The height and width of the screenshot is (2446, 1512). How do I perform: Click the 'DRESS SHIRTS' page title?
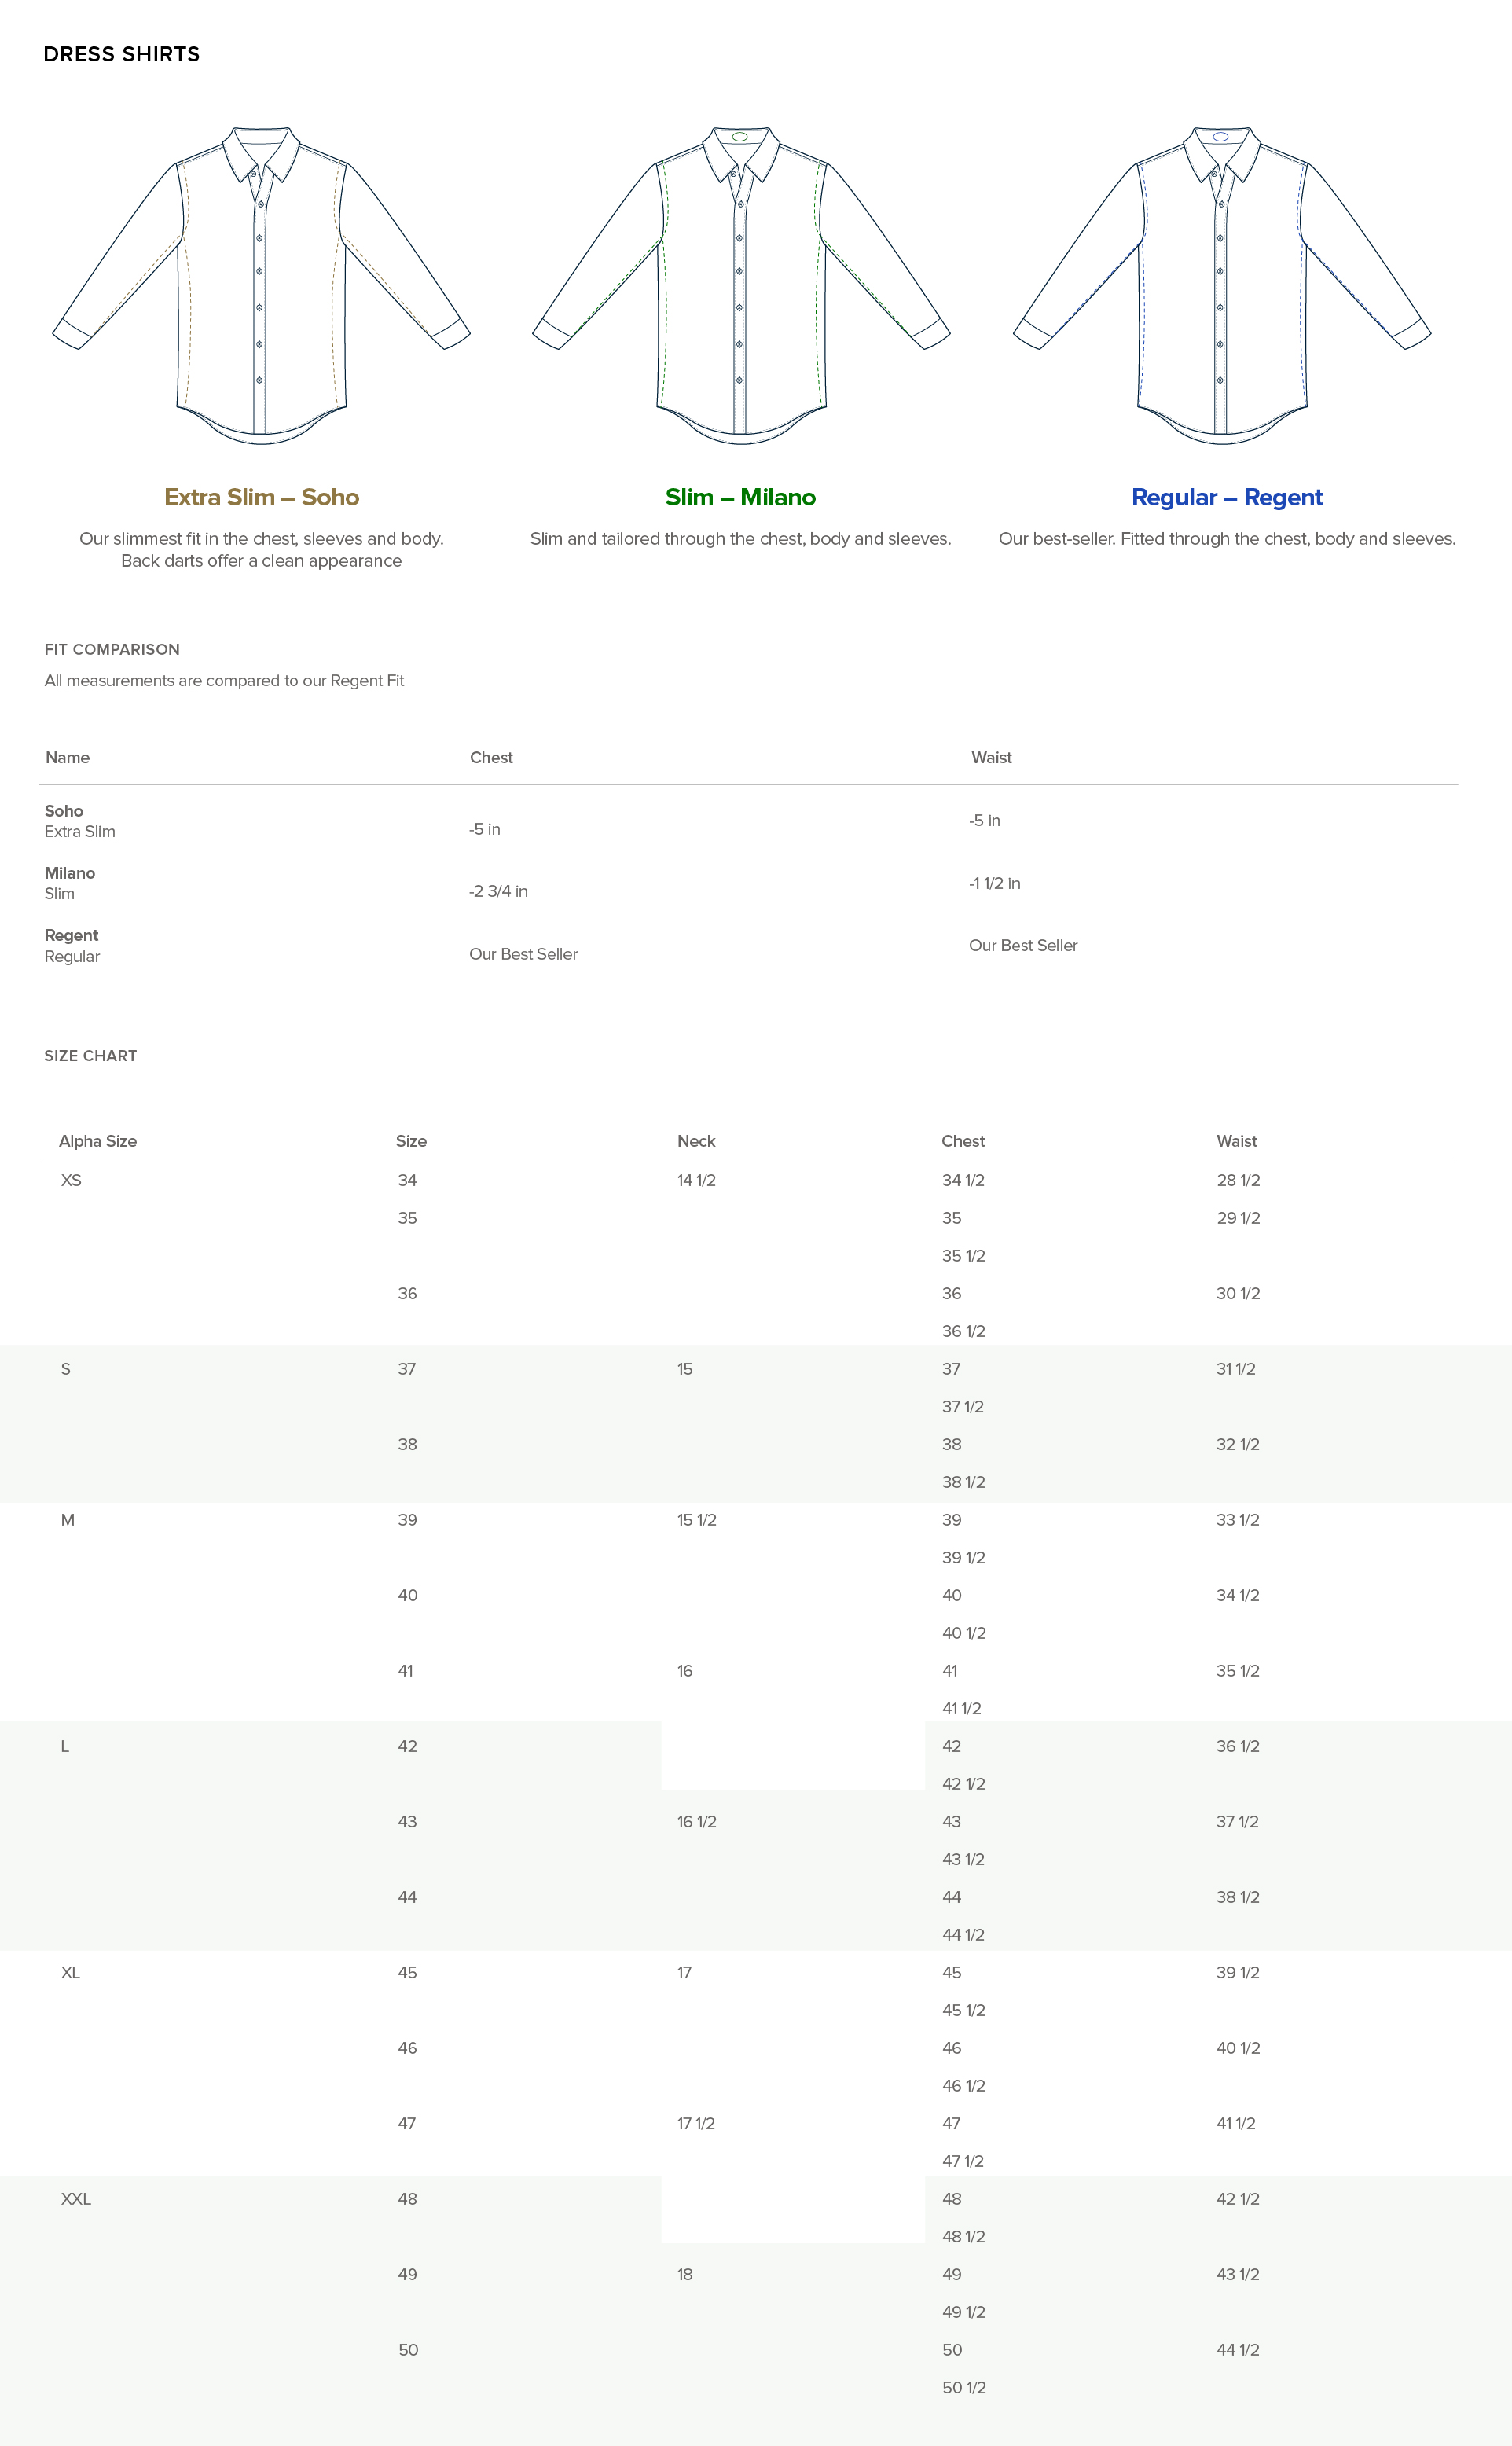[x=122, y=54]
